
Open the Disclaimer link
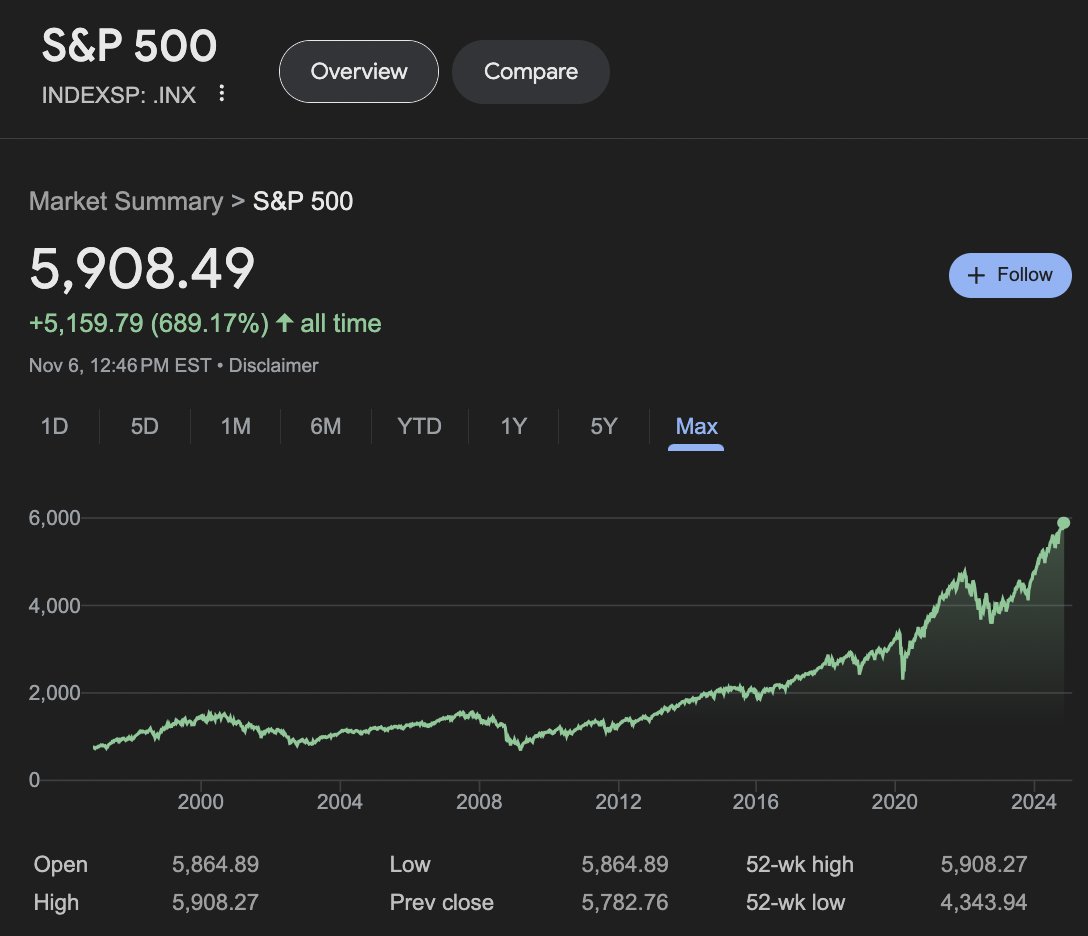click(x=273, y=366)
